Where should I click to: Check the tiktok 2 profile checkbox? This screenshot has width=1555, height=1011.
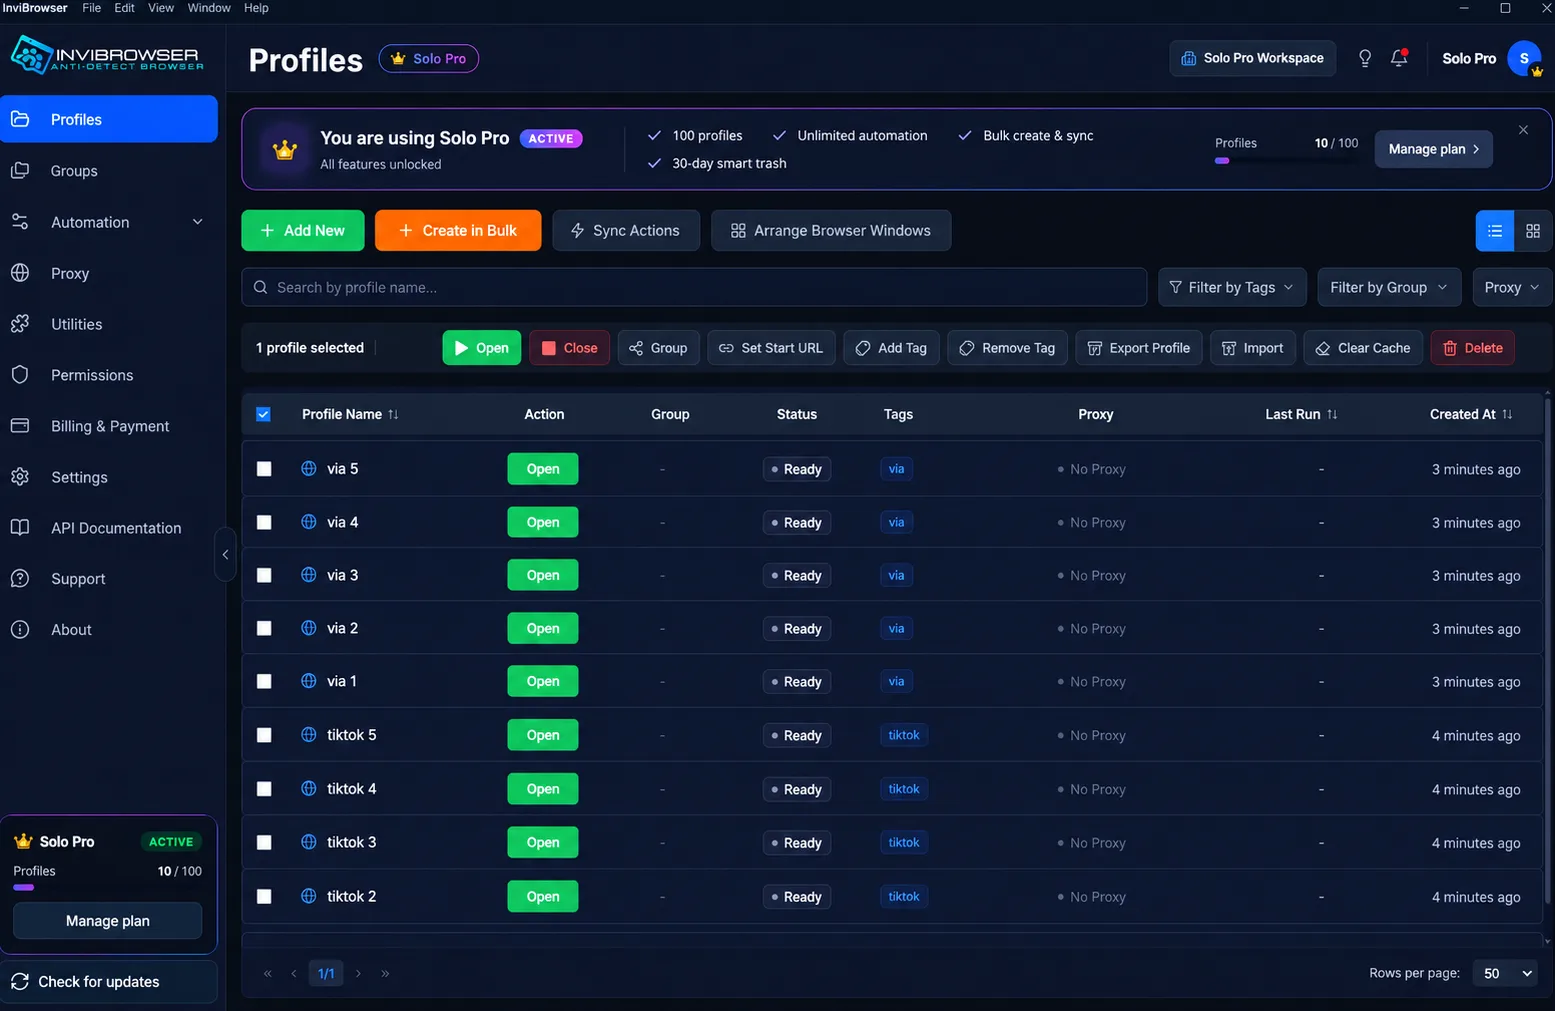(x=264, y=896)
